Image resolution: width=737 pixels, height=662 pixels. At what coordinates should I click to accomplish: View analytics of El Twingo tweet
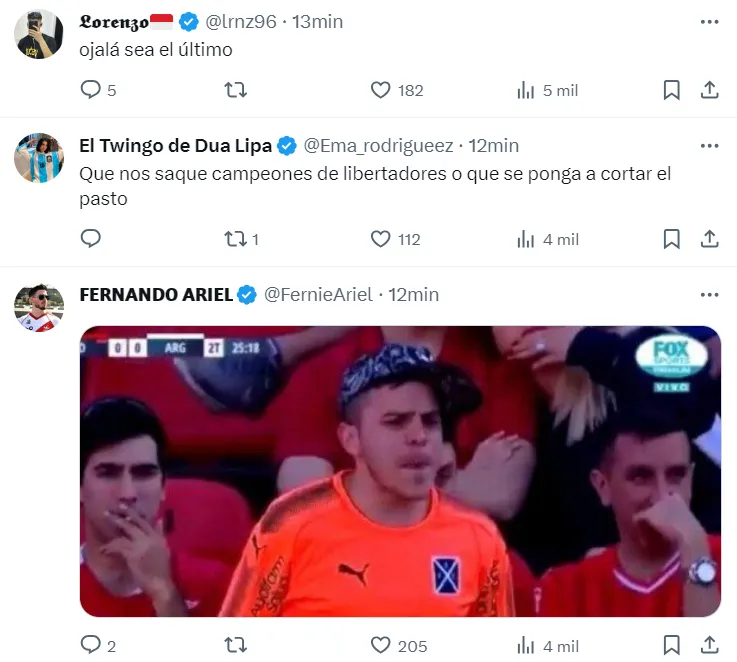548,239
